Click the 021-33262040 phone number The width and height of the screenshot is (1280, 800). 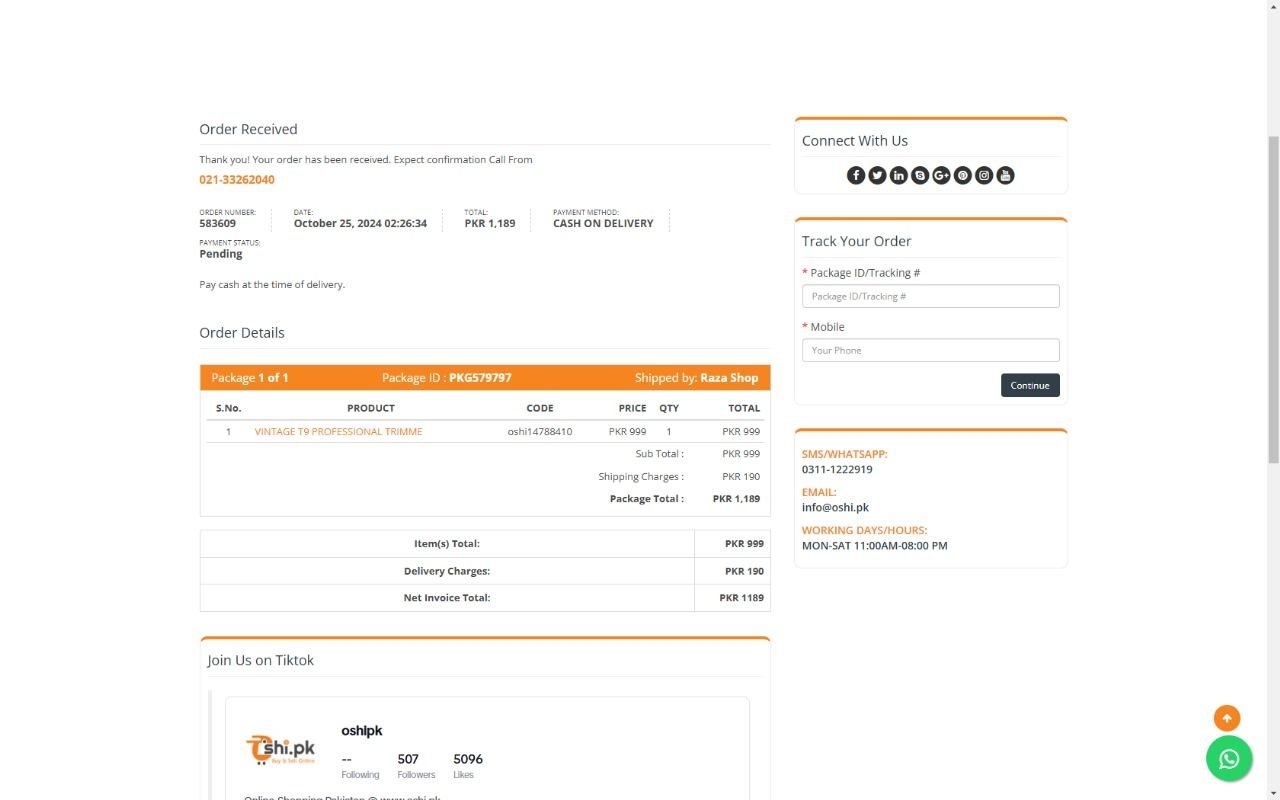pyautogui.click(x=237, y=180)
